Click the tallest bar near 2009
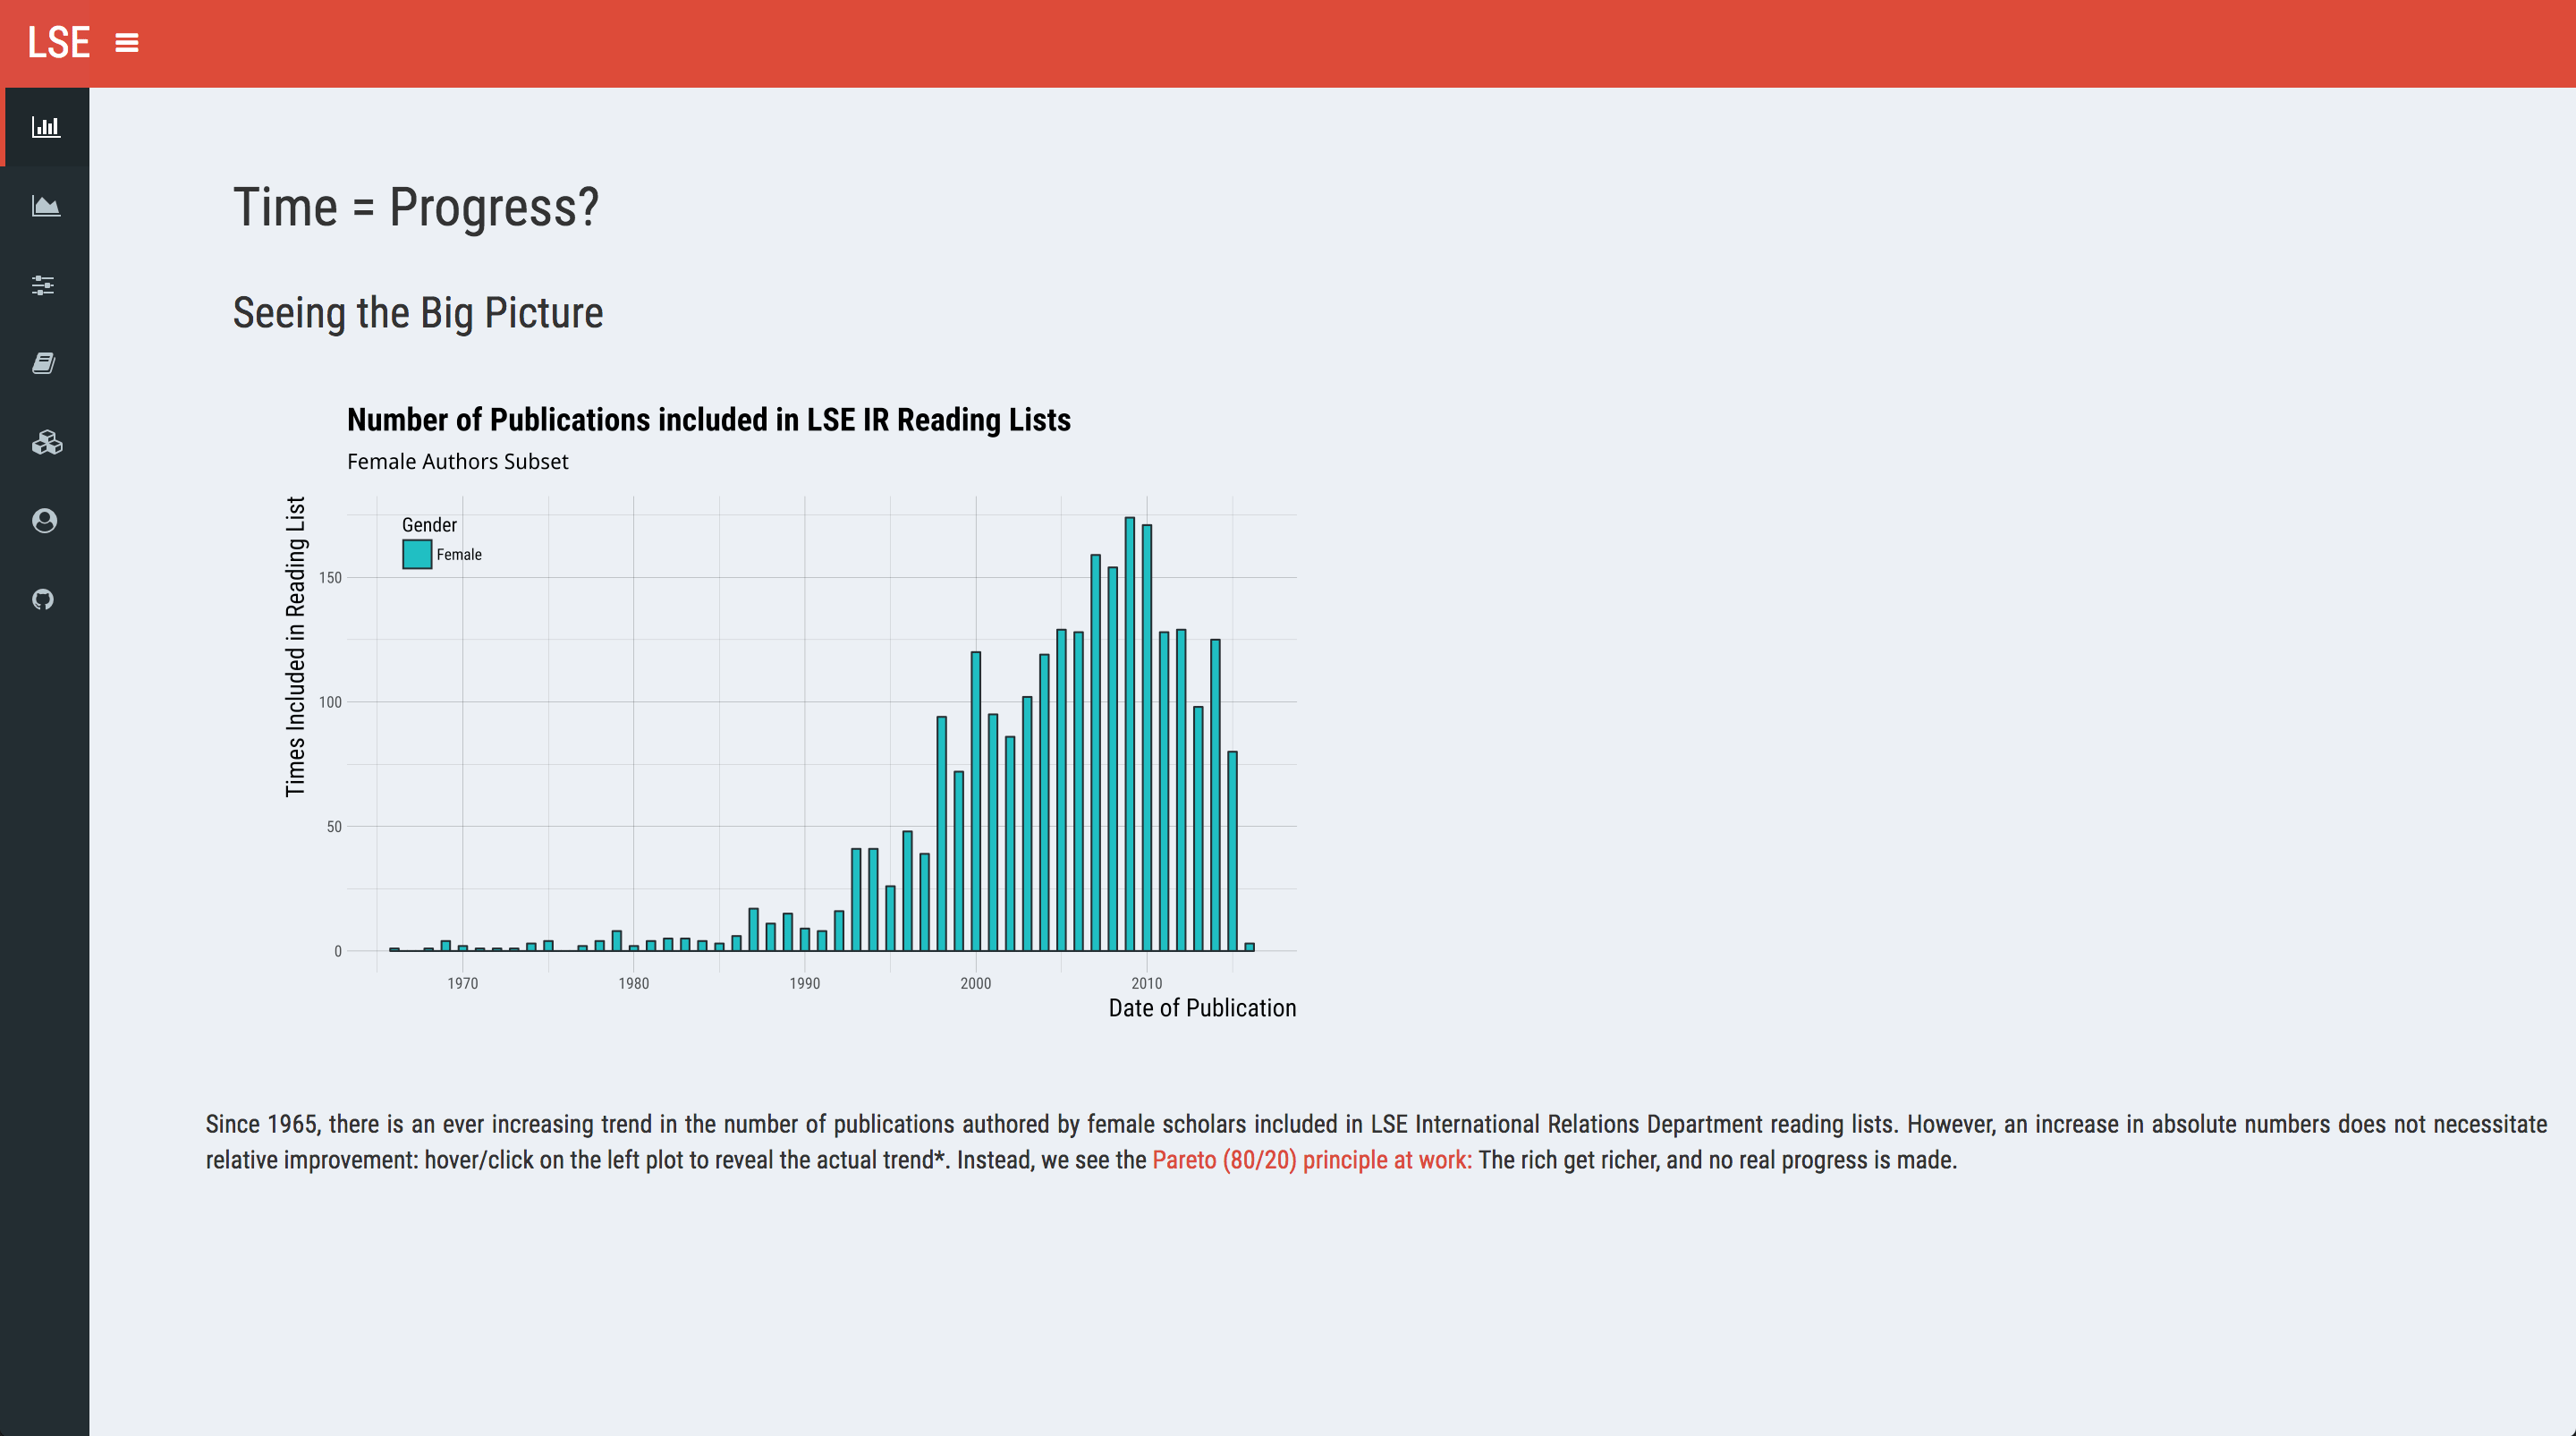This screenshot has width=2576, height=1436. [x=1130, y=734]
